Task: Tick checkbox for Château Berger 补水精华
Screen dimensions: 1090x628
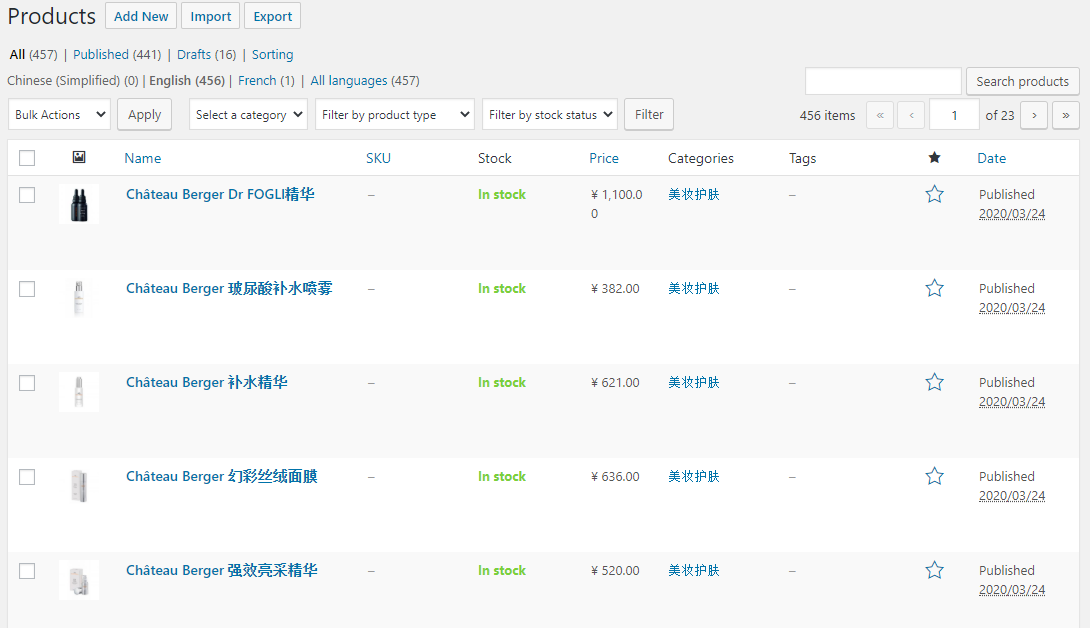Action: (27, 383)
